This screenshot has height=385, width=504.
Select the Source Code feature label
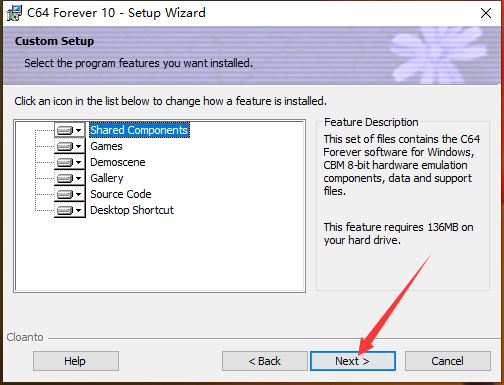click(121, 194)
